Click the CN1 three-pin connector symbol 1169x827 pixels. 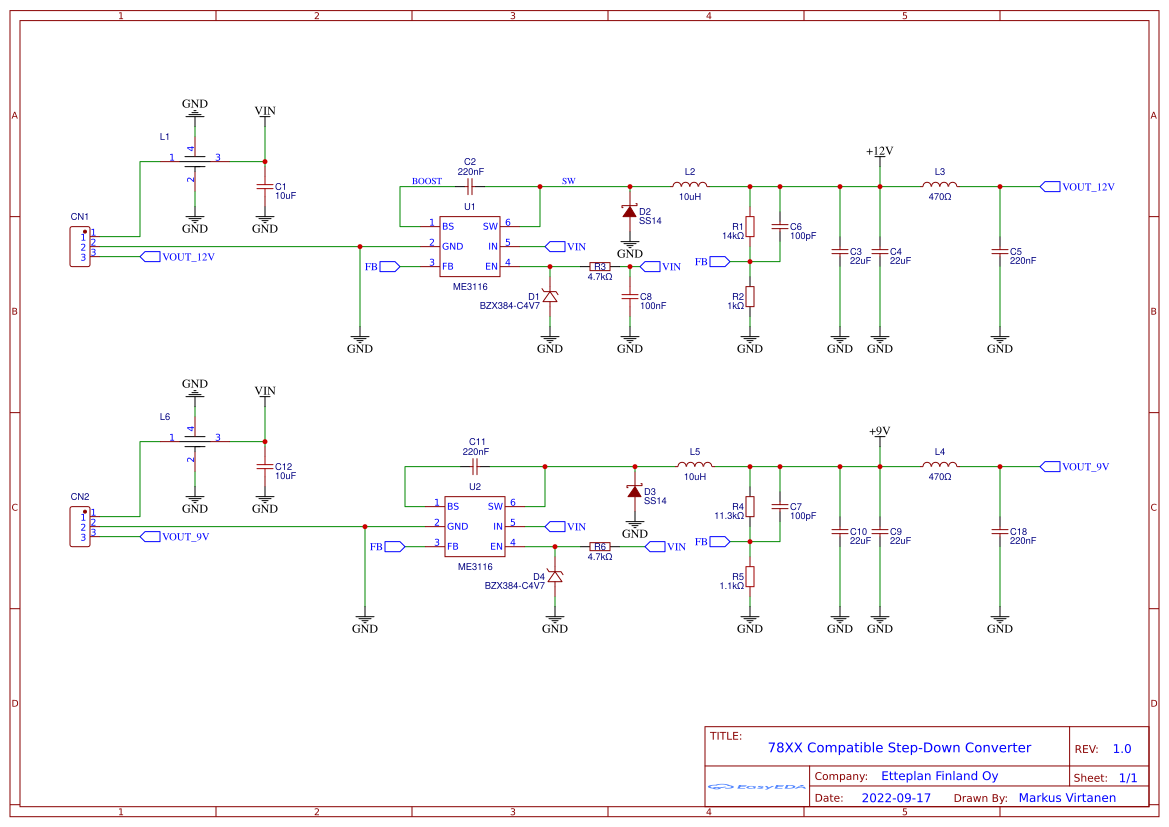point(79,246)
